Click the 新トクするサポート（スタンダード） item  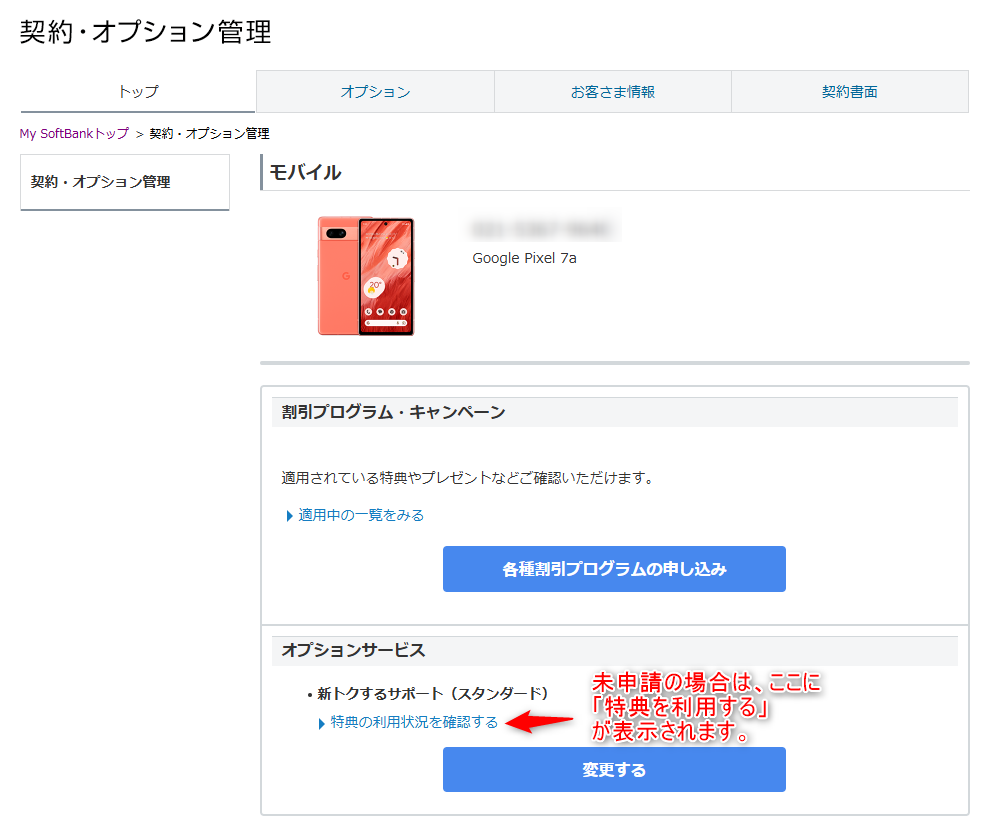[x=432, y=693]
